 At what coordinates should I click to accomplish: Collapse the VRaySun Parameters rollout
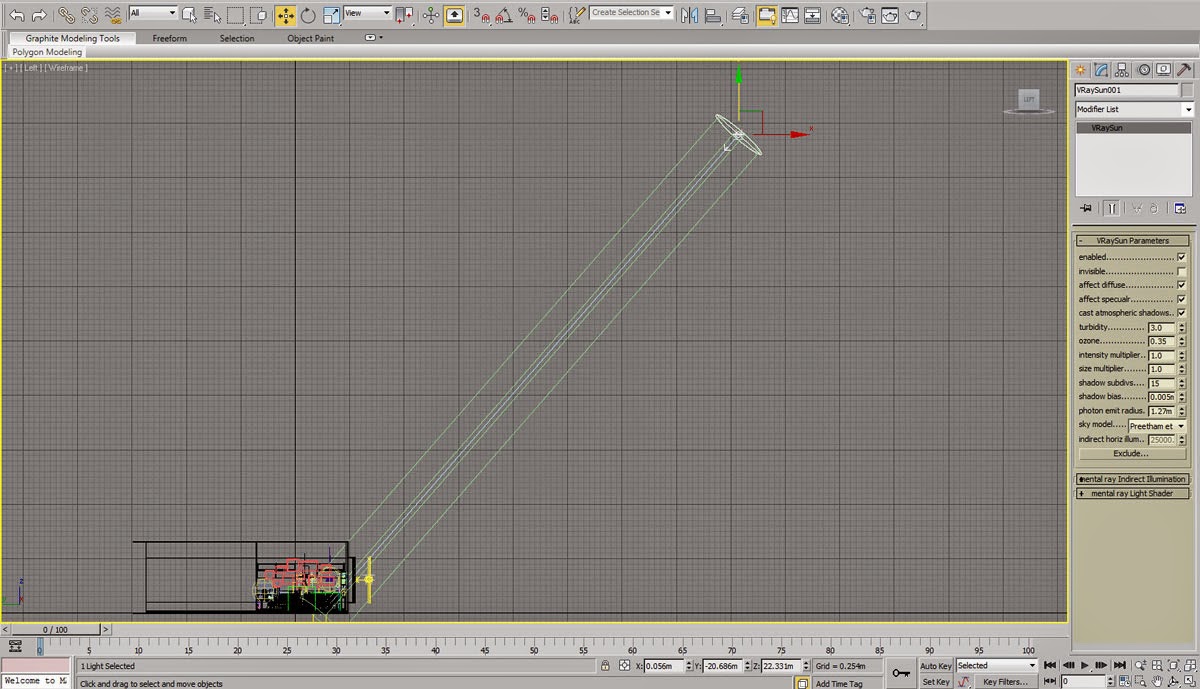pos(1134,241)
